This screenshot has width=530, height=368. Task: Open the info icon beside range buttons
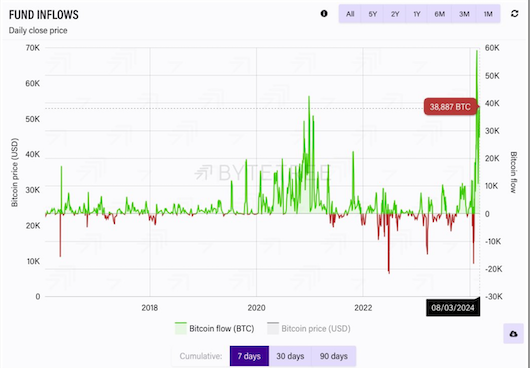pyautogui.click(x=324, y=14)
